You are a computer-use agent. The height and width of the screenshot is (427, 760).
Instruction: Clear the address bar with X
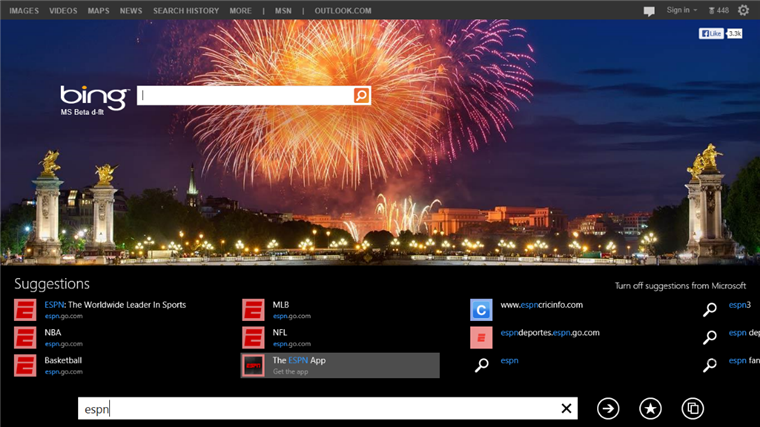coord(566,409)
